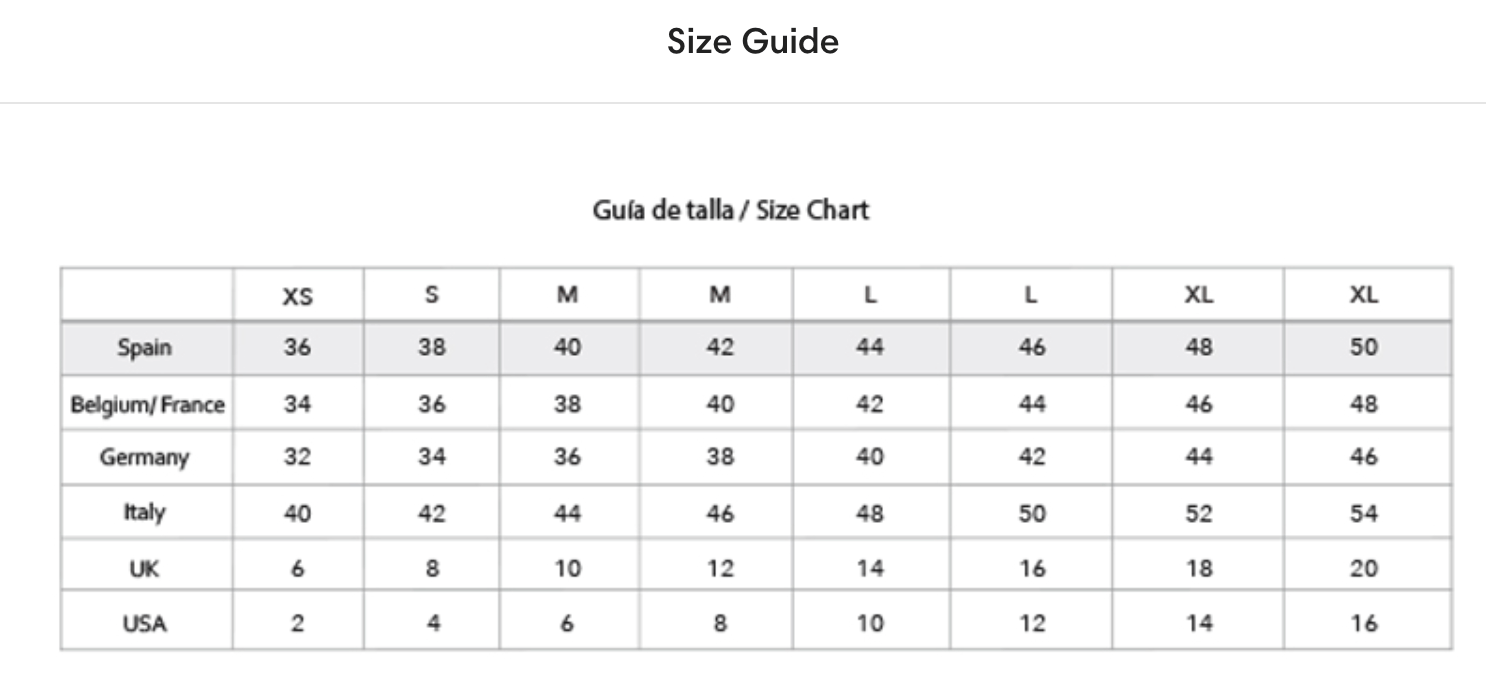Screen dimensions: 1486x698
Task: Click the "Size Guide" heading
Action: (x=752, y=42)
